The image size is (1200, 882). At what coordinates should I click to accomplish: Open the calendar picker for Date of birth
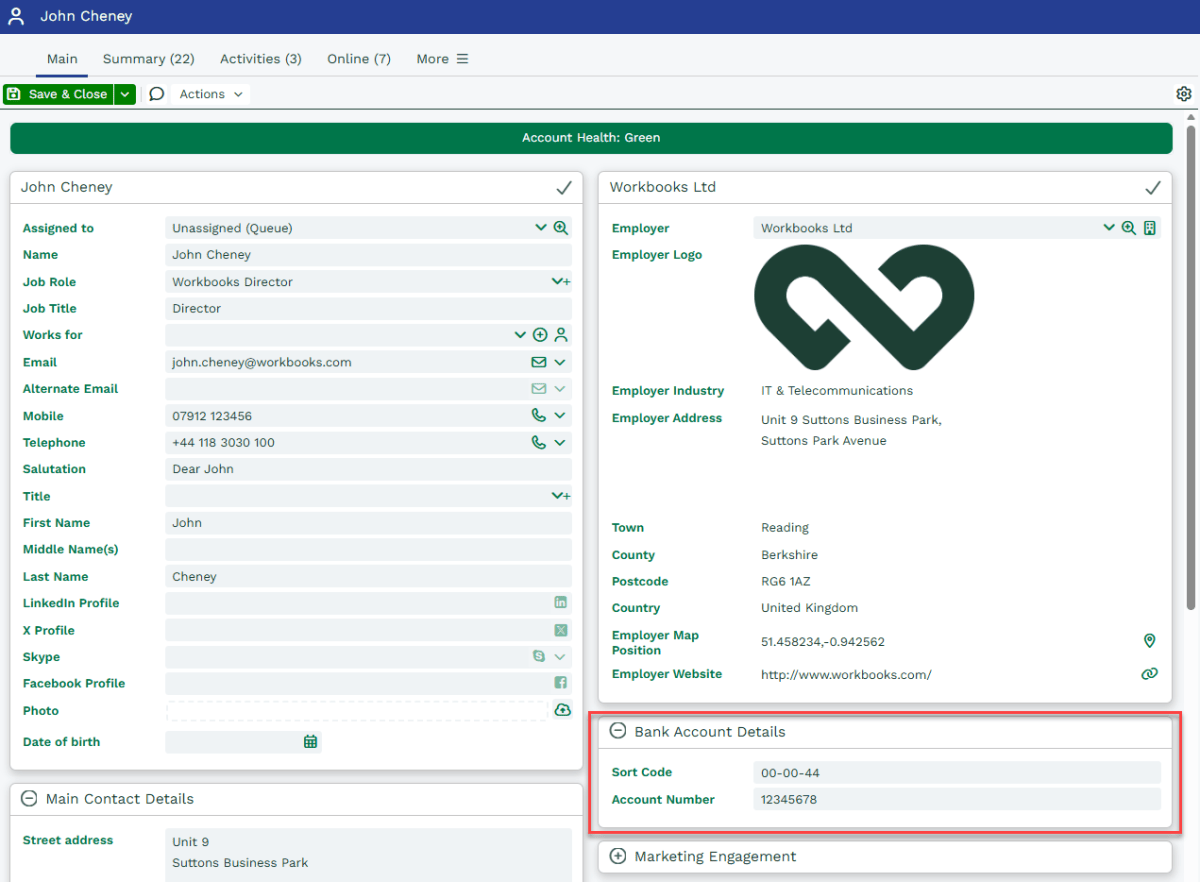point(311,742)
